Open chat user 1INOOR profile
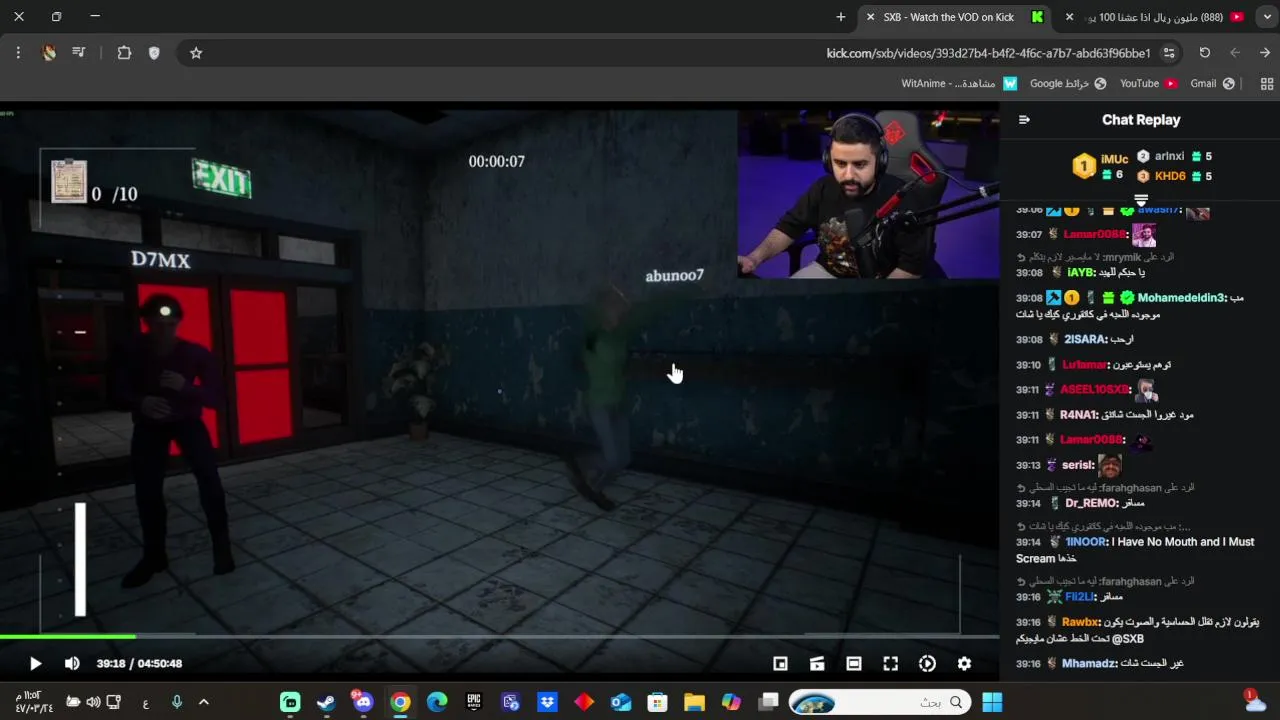 [x=1086, y=541]
